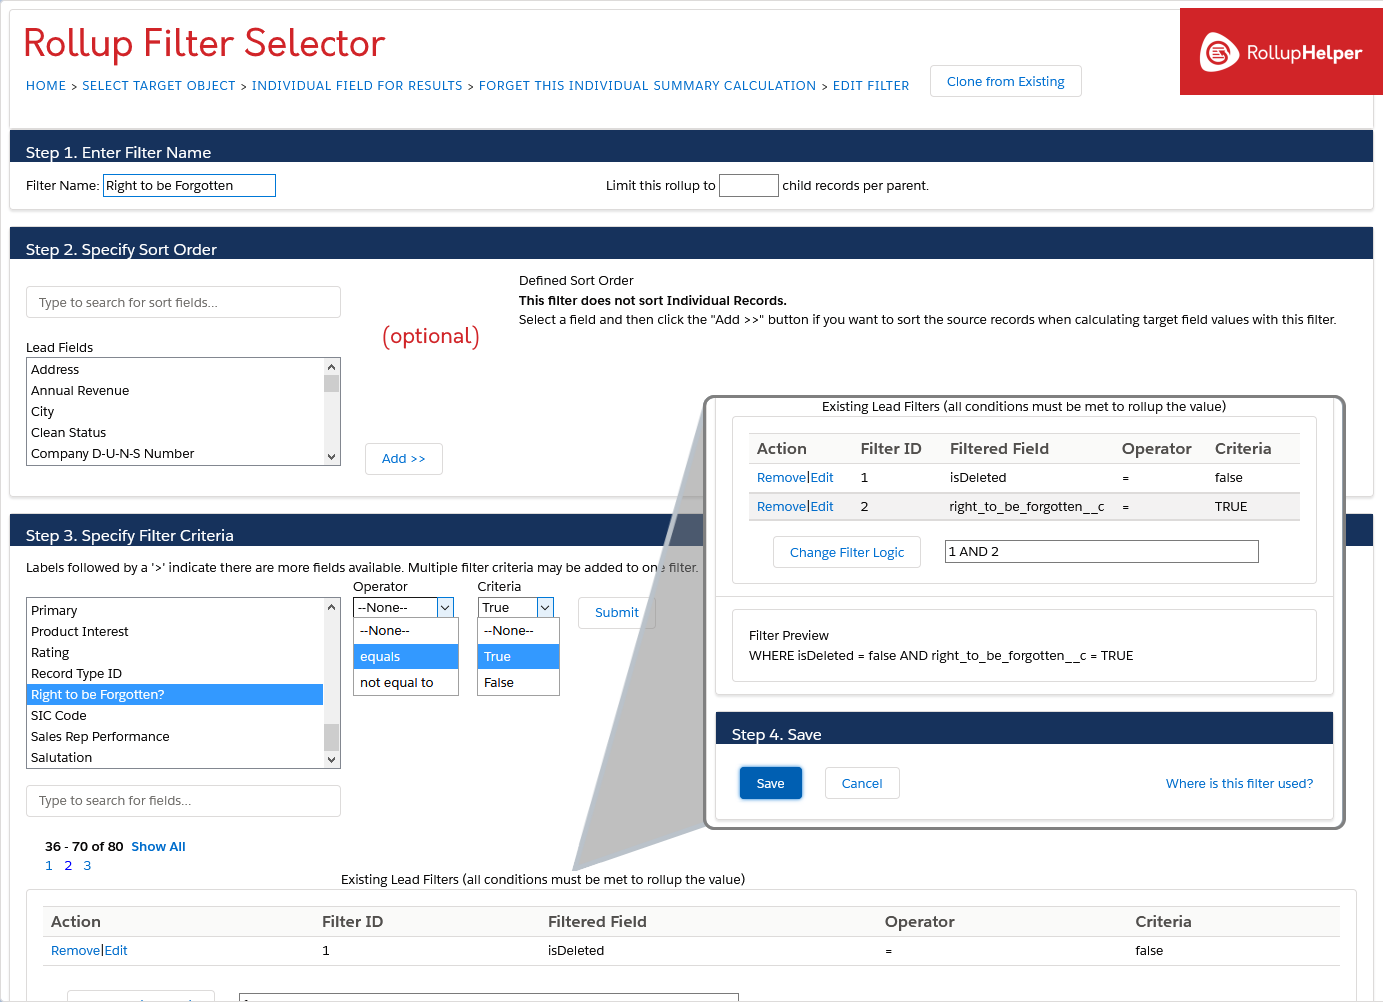Click the filter fields search box

pyautogui.click(x=183, y=801)
